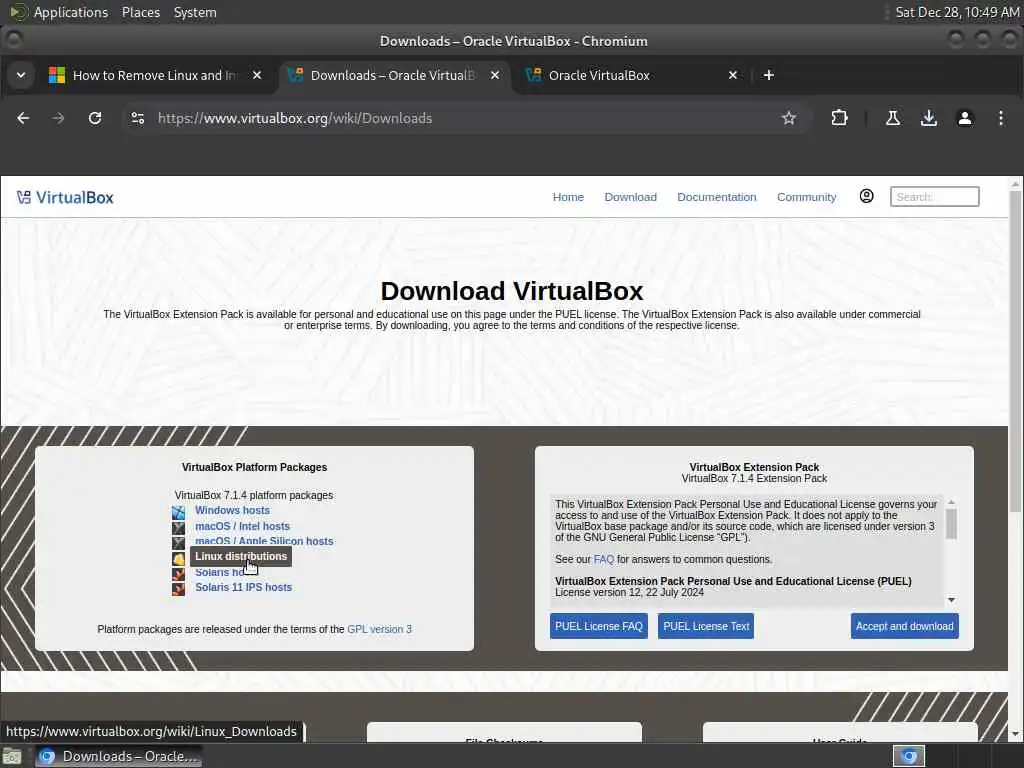Click the Linux distributions penguin icon

point(178,558)
